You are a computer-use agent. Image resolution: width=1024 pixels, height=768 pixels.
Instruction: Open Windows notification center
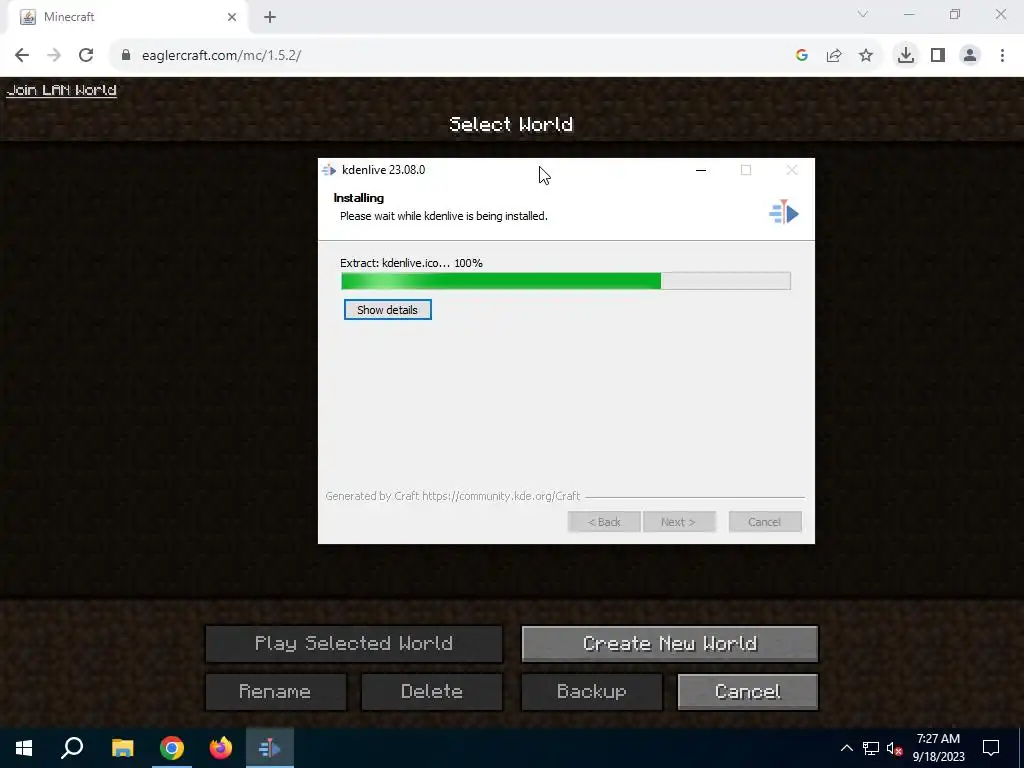tap(991, 748)
